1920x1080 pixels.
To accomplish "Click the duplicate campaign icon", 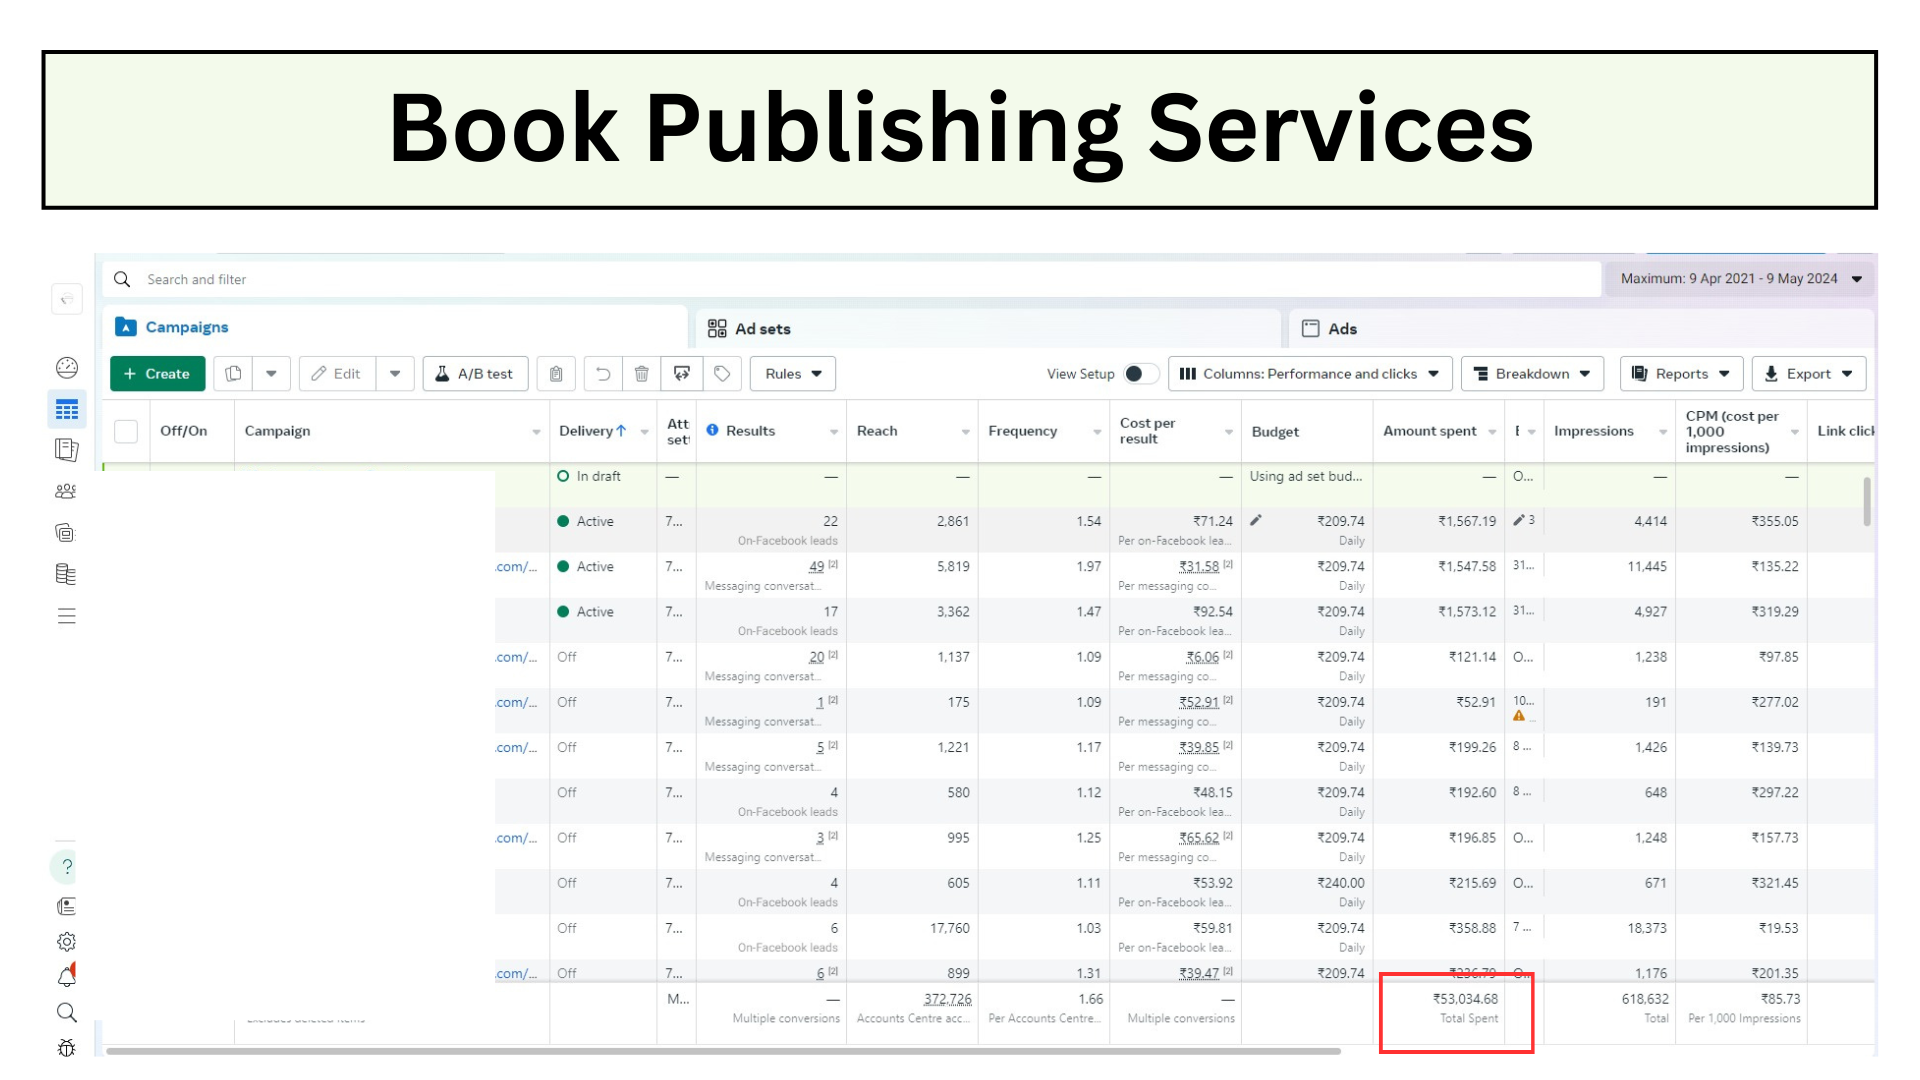I will pos(233,374).
